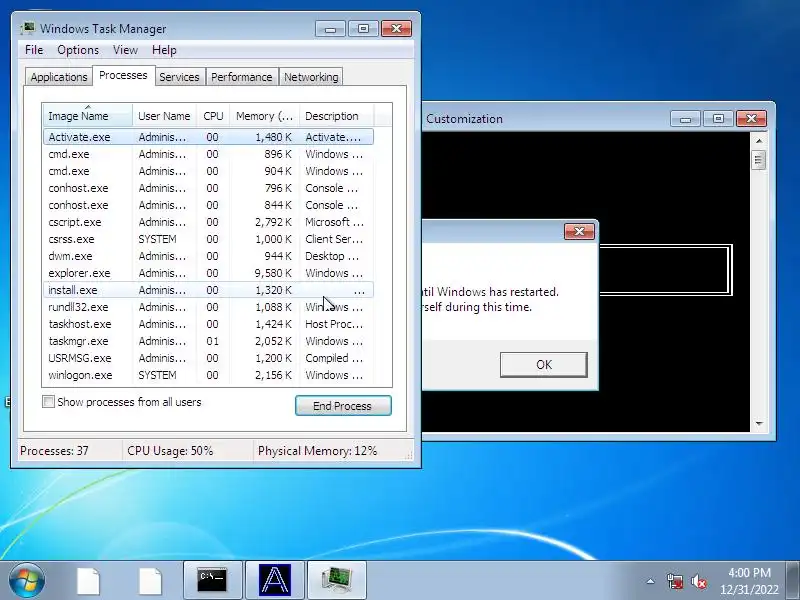This screenshot has width=800, height=600.
Task: Select the conhost.exe row using 796 K
Action: (x=209, y=188)
